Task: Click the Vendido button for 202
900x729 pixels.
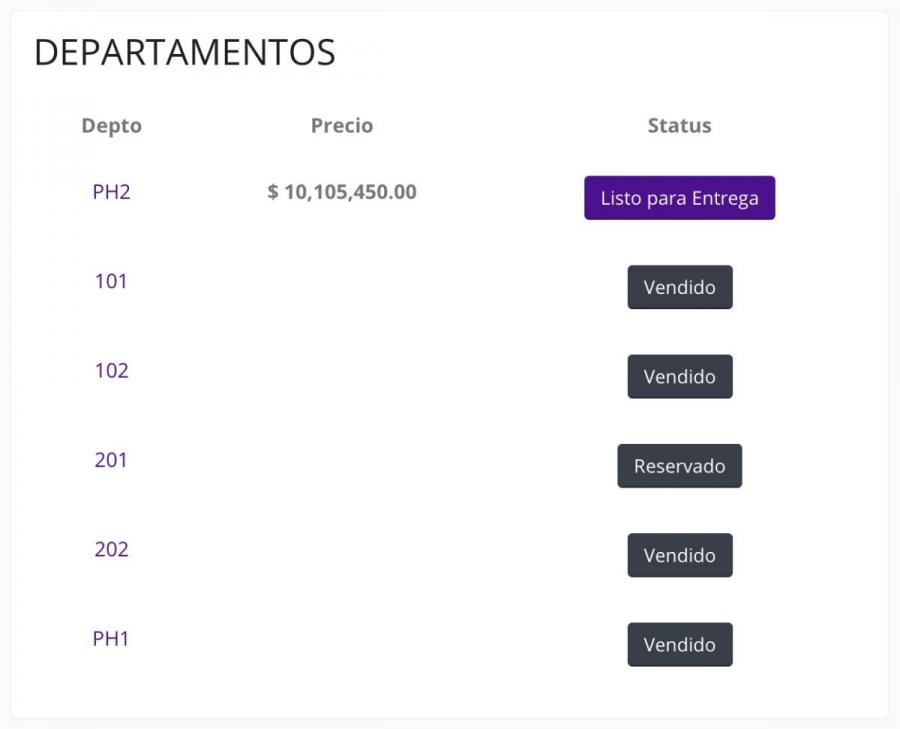Action: 680,555
